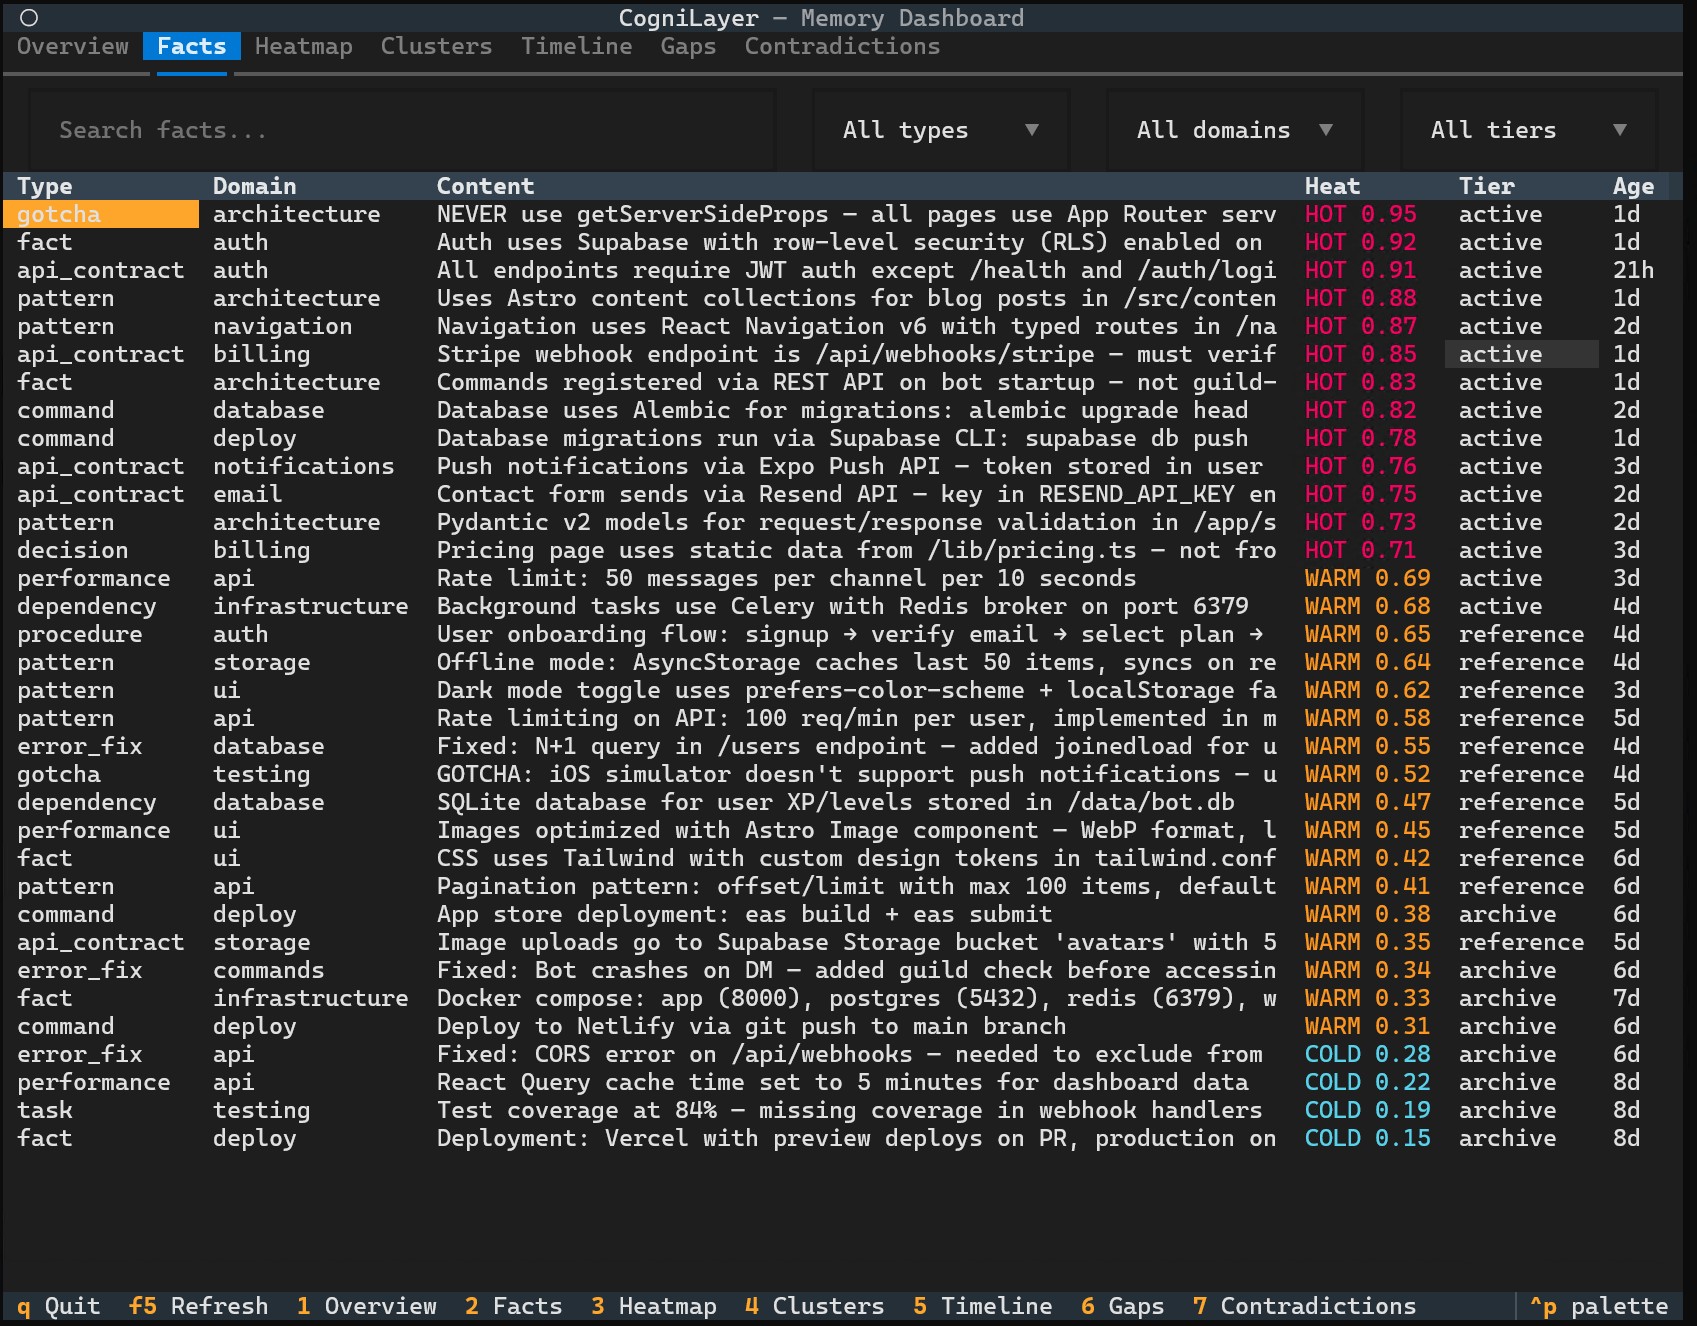Image resolution: width=1697 pixels, height=1326 pixels.
Task: Switch to the Overview tab
Action: [x=73, y=46]
